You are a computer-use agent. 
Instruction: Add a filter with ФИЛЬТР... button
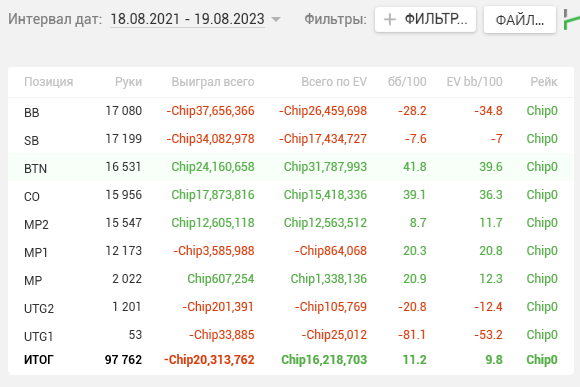tap(425, 20)
